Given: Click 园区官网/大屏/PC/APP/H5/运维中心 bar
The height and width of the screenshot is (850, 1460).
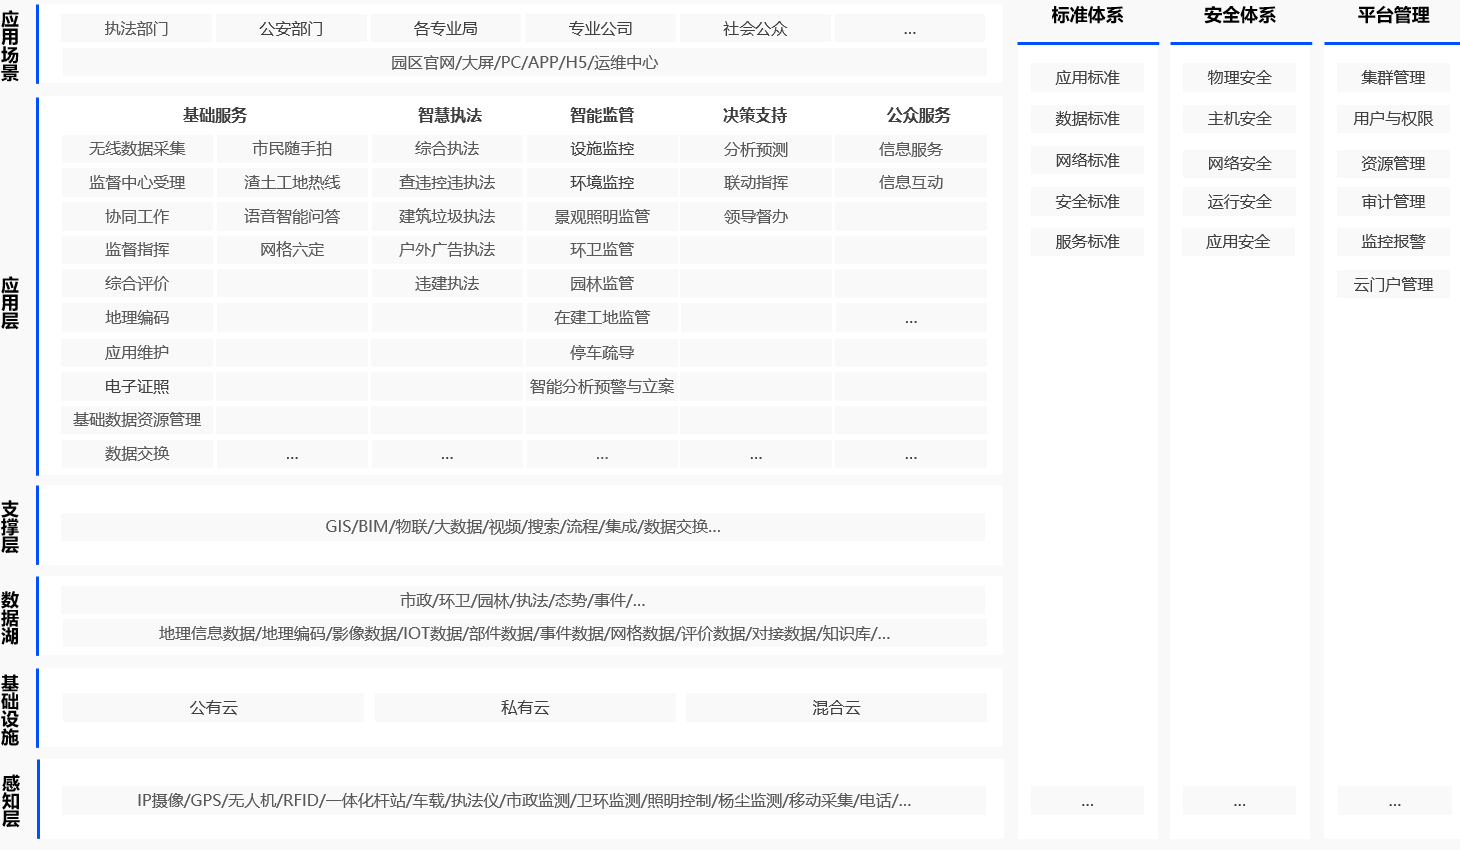Looking at the screenshot, I should tap(524, 63).
